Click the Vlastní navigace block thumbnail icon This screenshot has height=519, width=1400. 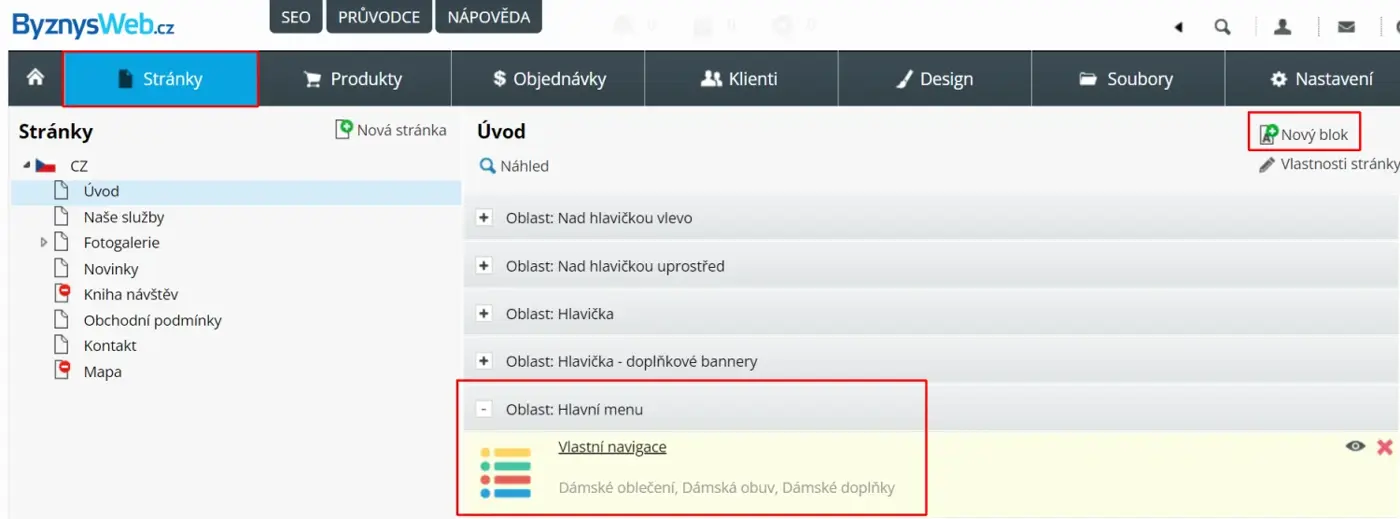tap(505, 473)
